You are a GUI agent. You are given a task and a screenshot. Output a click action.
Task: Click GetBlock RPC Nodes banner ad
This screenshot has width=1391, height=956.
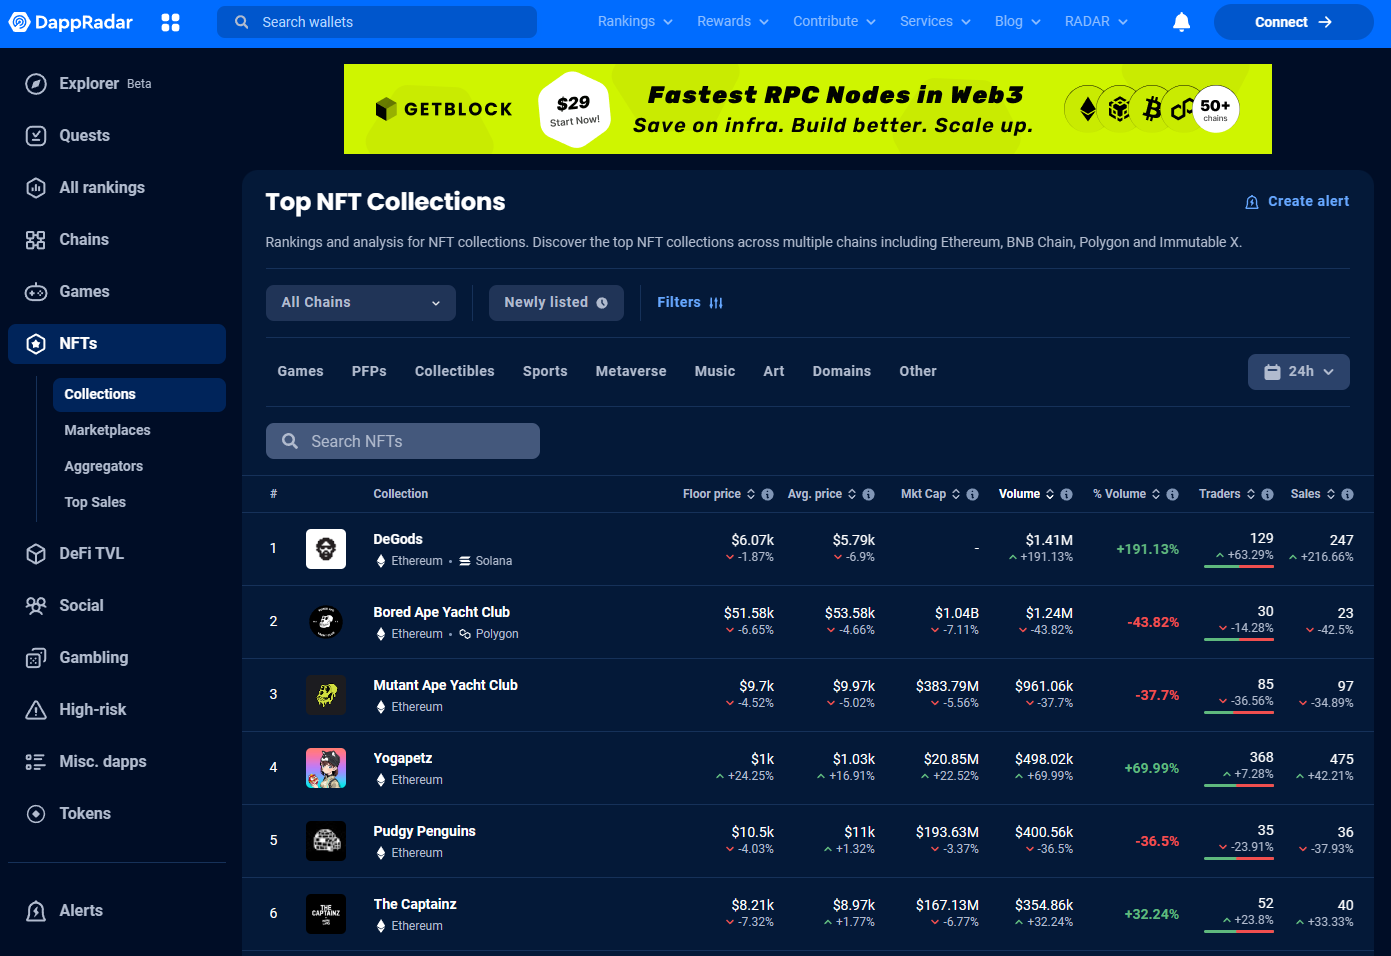tap(808, 109)
